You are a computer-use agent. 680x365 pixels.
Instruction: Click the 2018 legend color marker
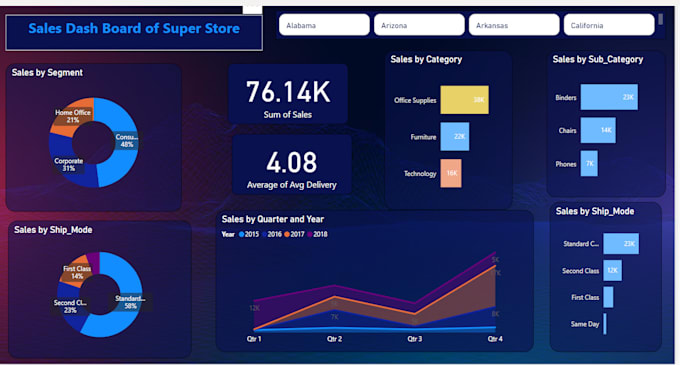(x=310, y=235)
